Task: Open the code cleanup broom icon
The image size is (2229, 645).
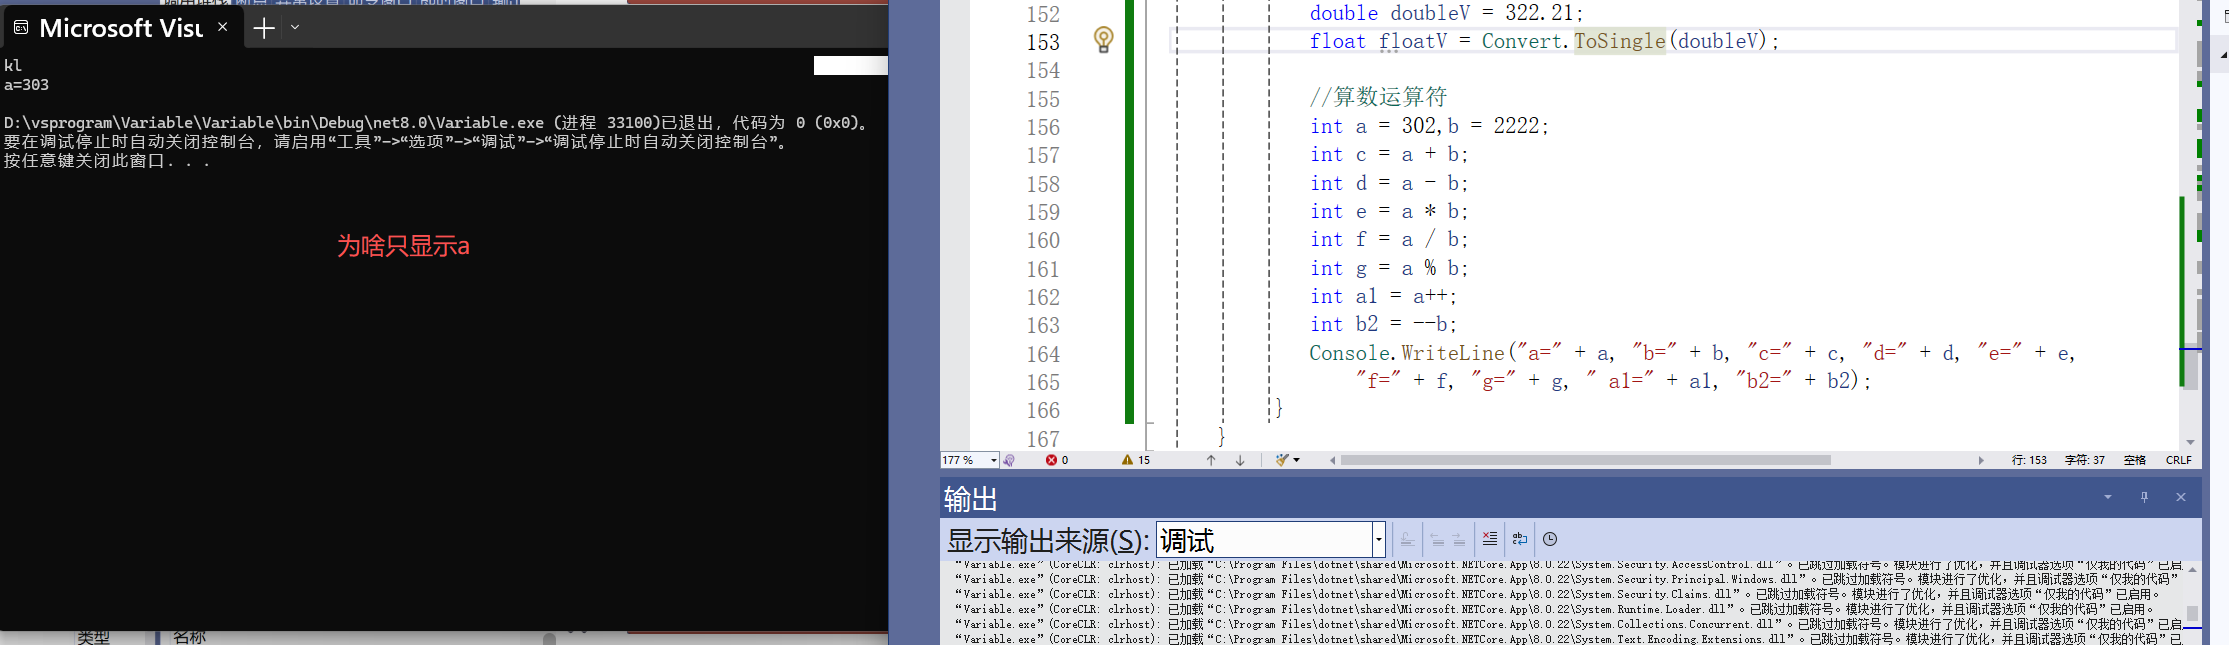Action: click(1281, 460)
